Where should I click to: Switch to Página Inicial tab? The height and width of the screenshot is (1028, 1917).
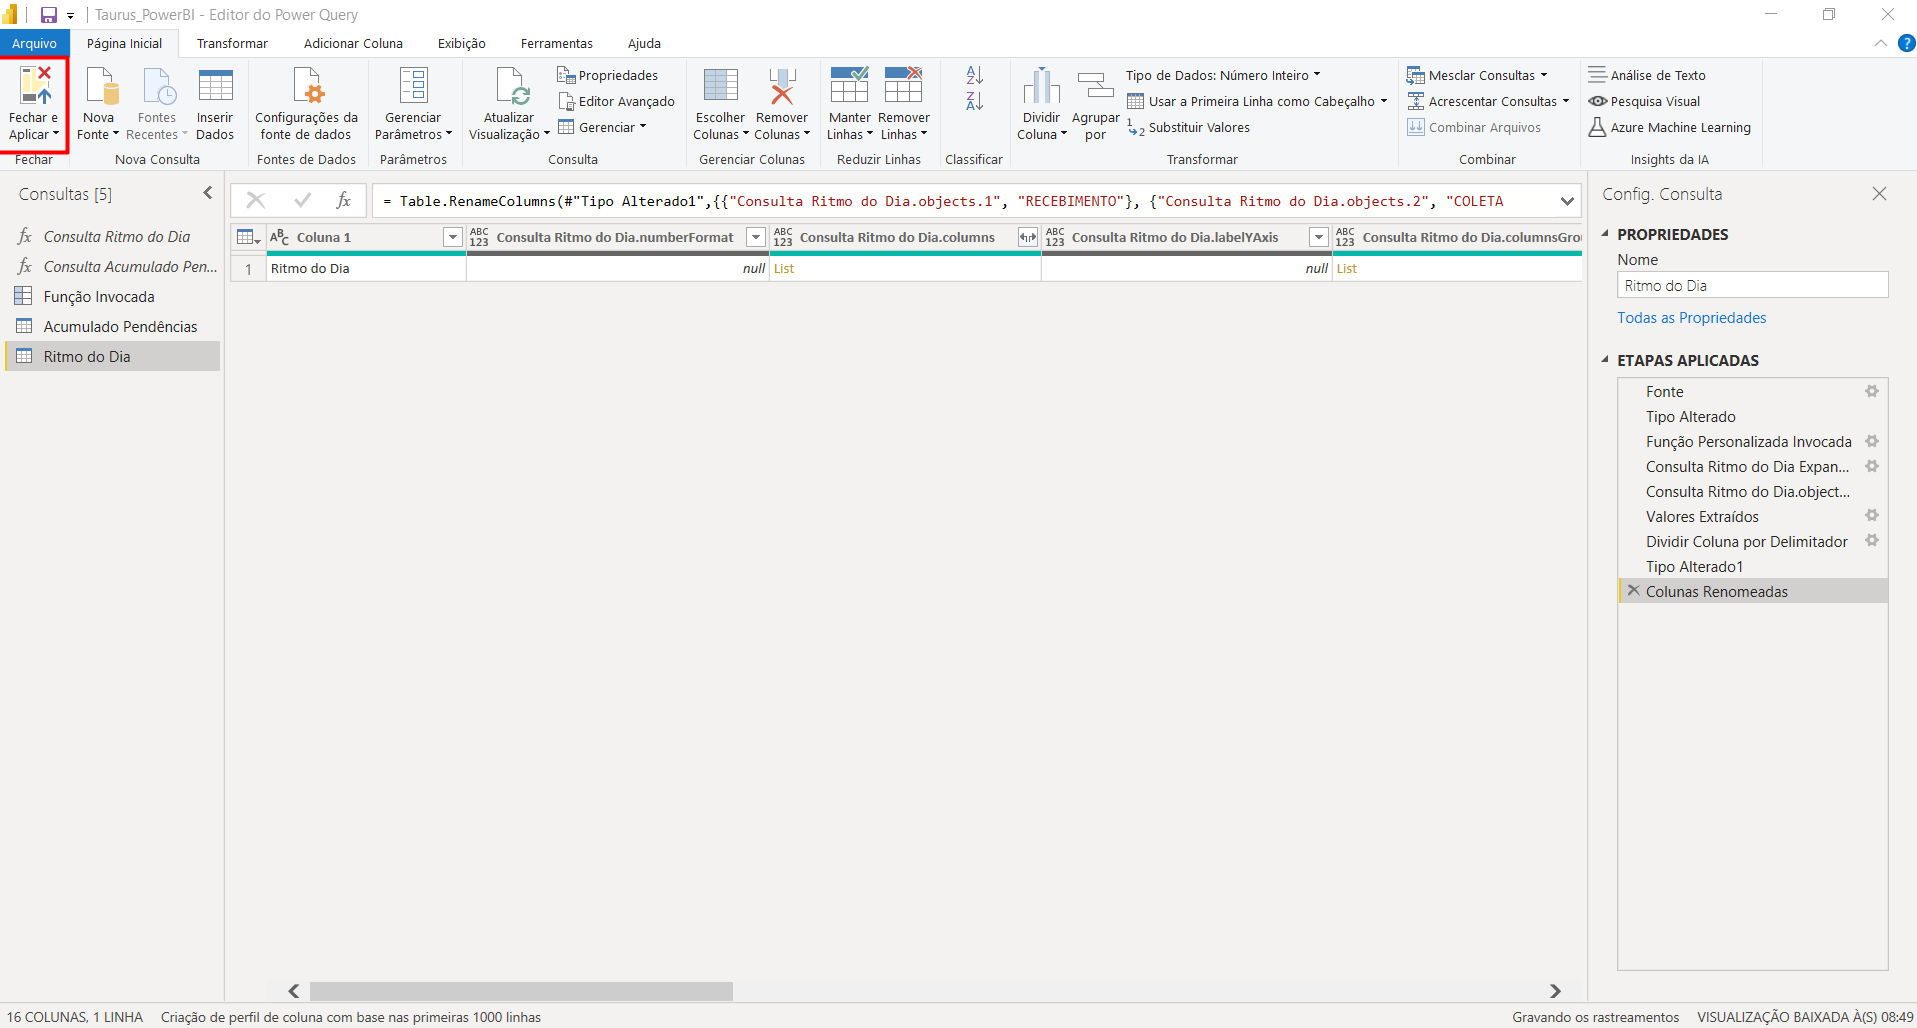[124, 43]
